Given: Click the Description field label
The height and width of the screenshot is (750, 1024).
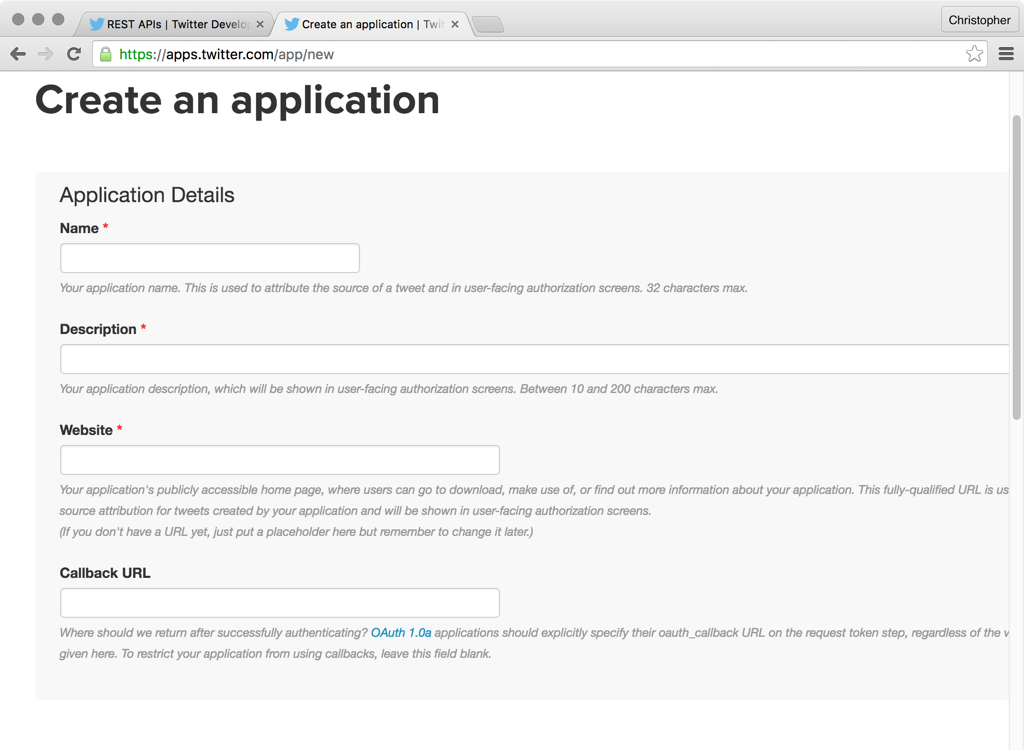Looking at the screenshot, I should point(98,329).
